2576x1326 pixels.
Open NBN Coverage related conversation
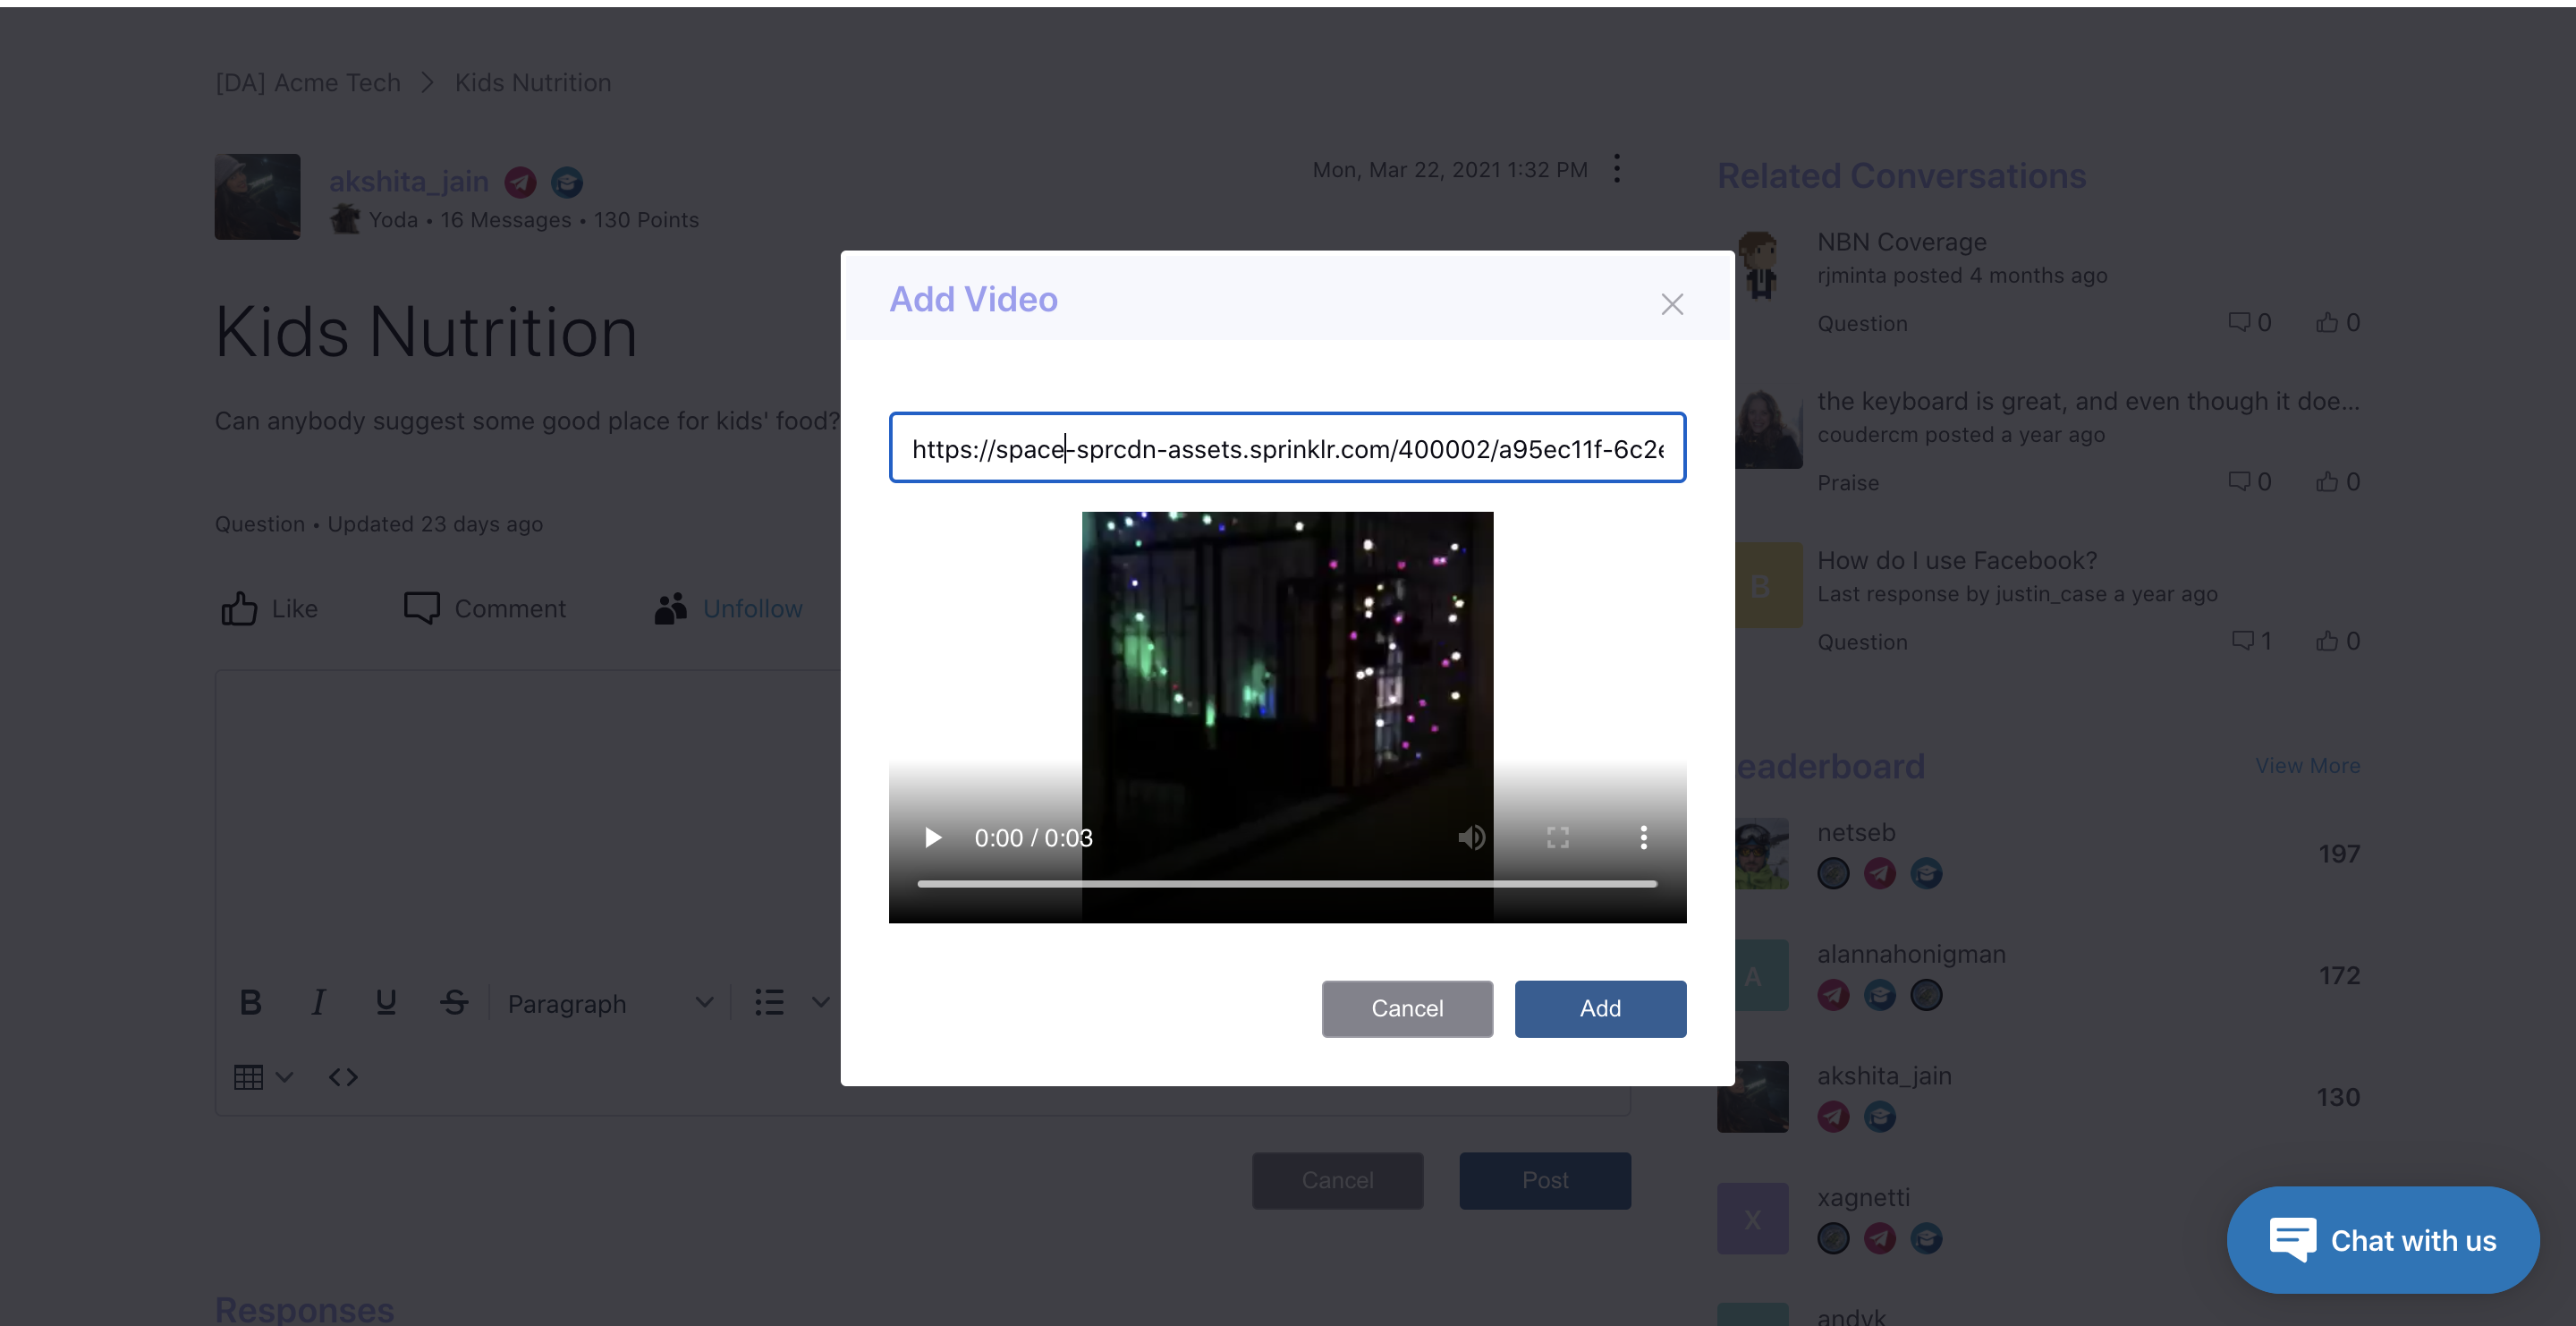[1901, 242]
